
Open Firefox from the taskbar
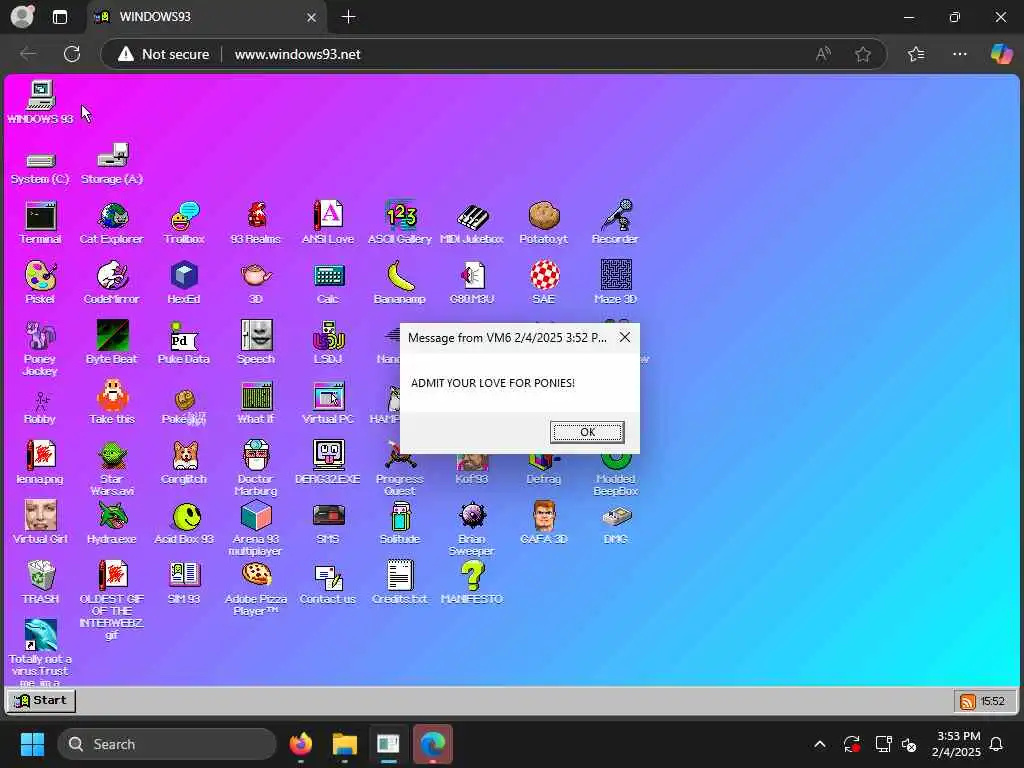pos(301,744)
